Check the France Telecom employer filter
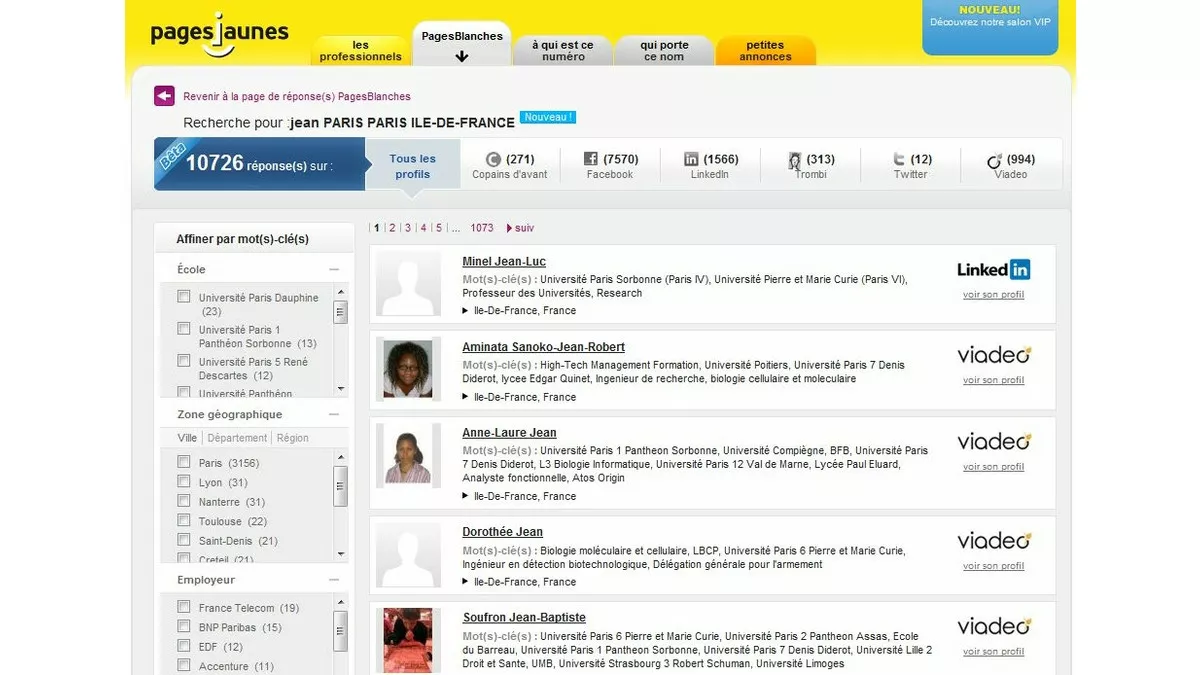Viewport: 1200px width, 675px height. point(183,607)
